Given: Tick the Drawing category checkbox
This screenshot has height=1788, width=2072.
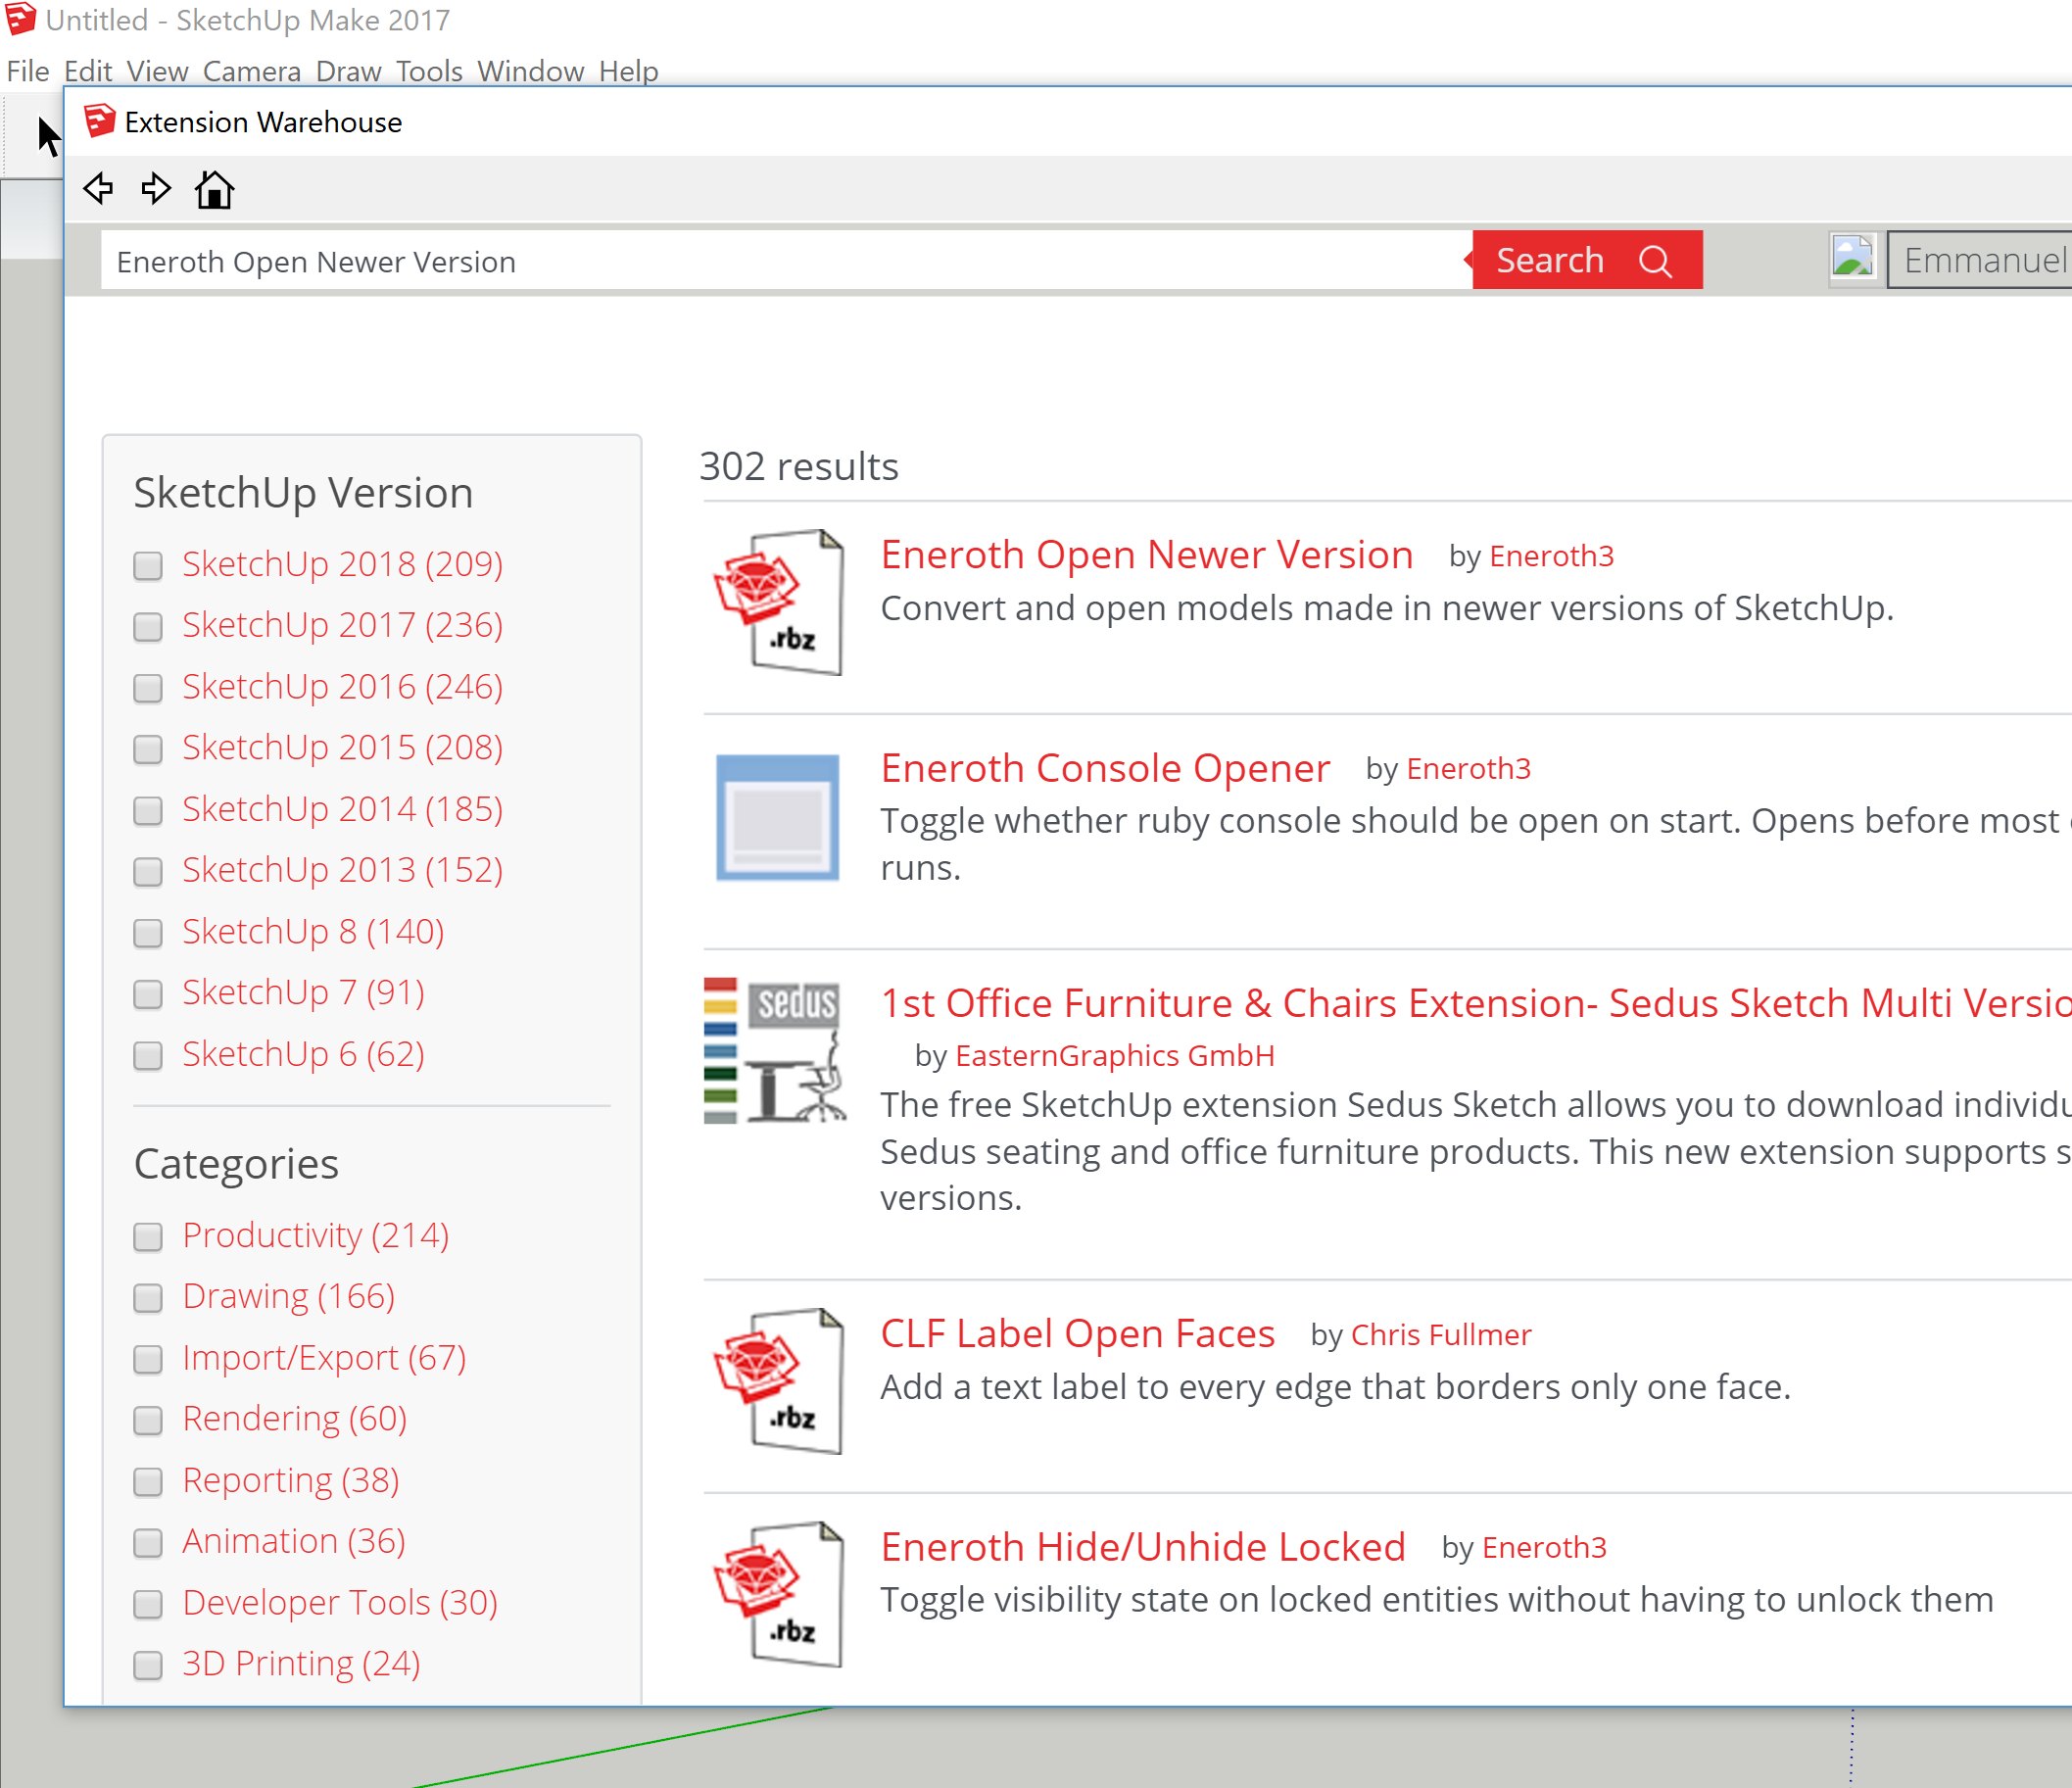Looking at the screenshot, I should click(148, 1298).
